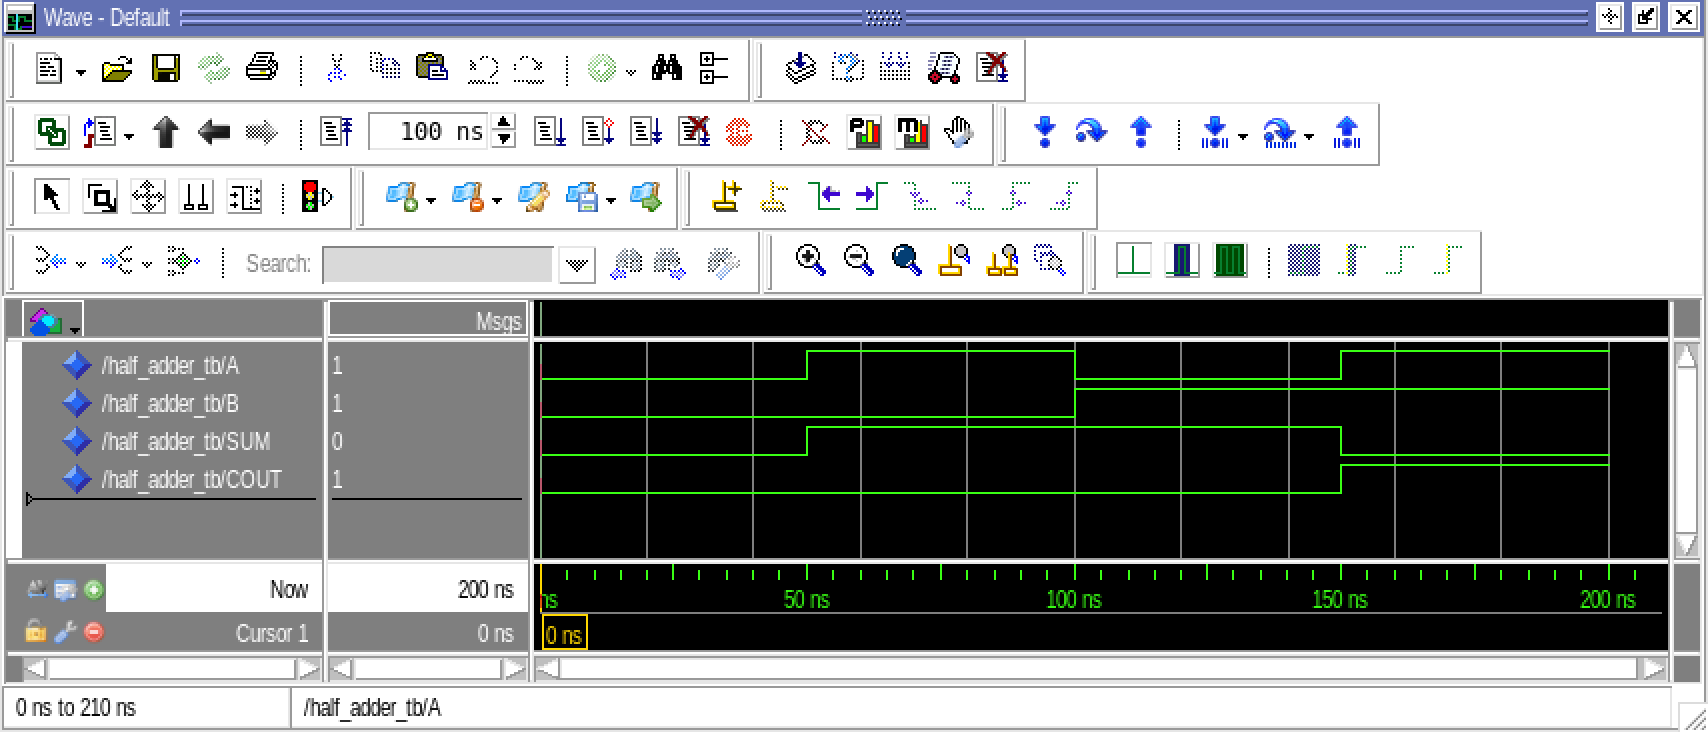The width and height of the screenshot is (1708, 732).
Task: Click the Run simulation icon
Action: pyautogui.click(x=549, y=132)
